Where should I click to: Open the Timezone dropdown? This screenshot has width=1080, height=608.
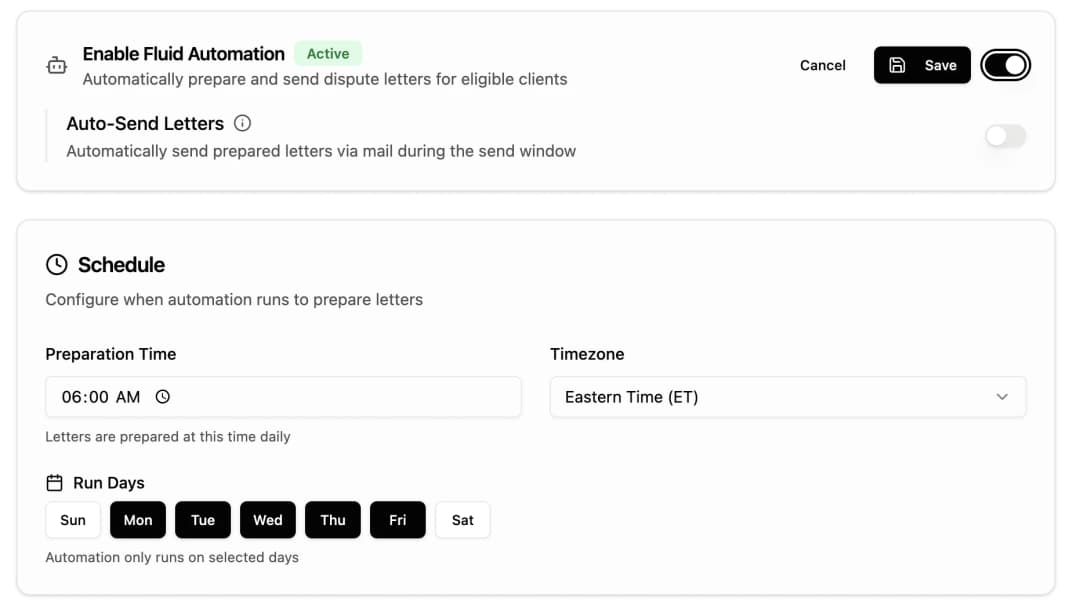click(x=787, y=397)
